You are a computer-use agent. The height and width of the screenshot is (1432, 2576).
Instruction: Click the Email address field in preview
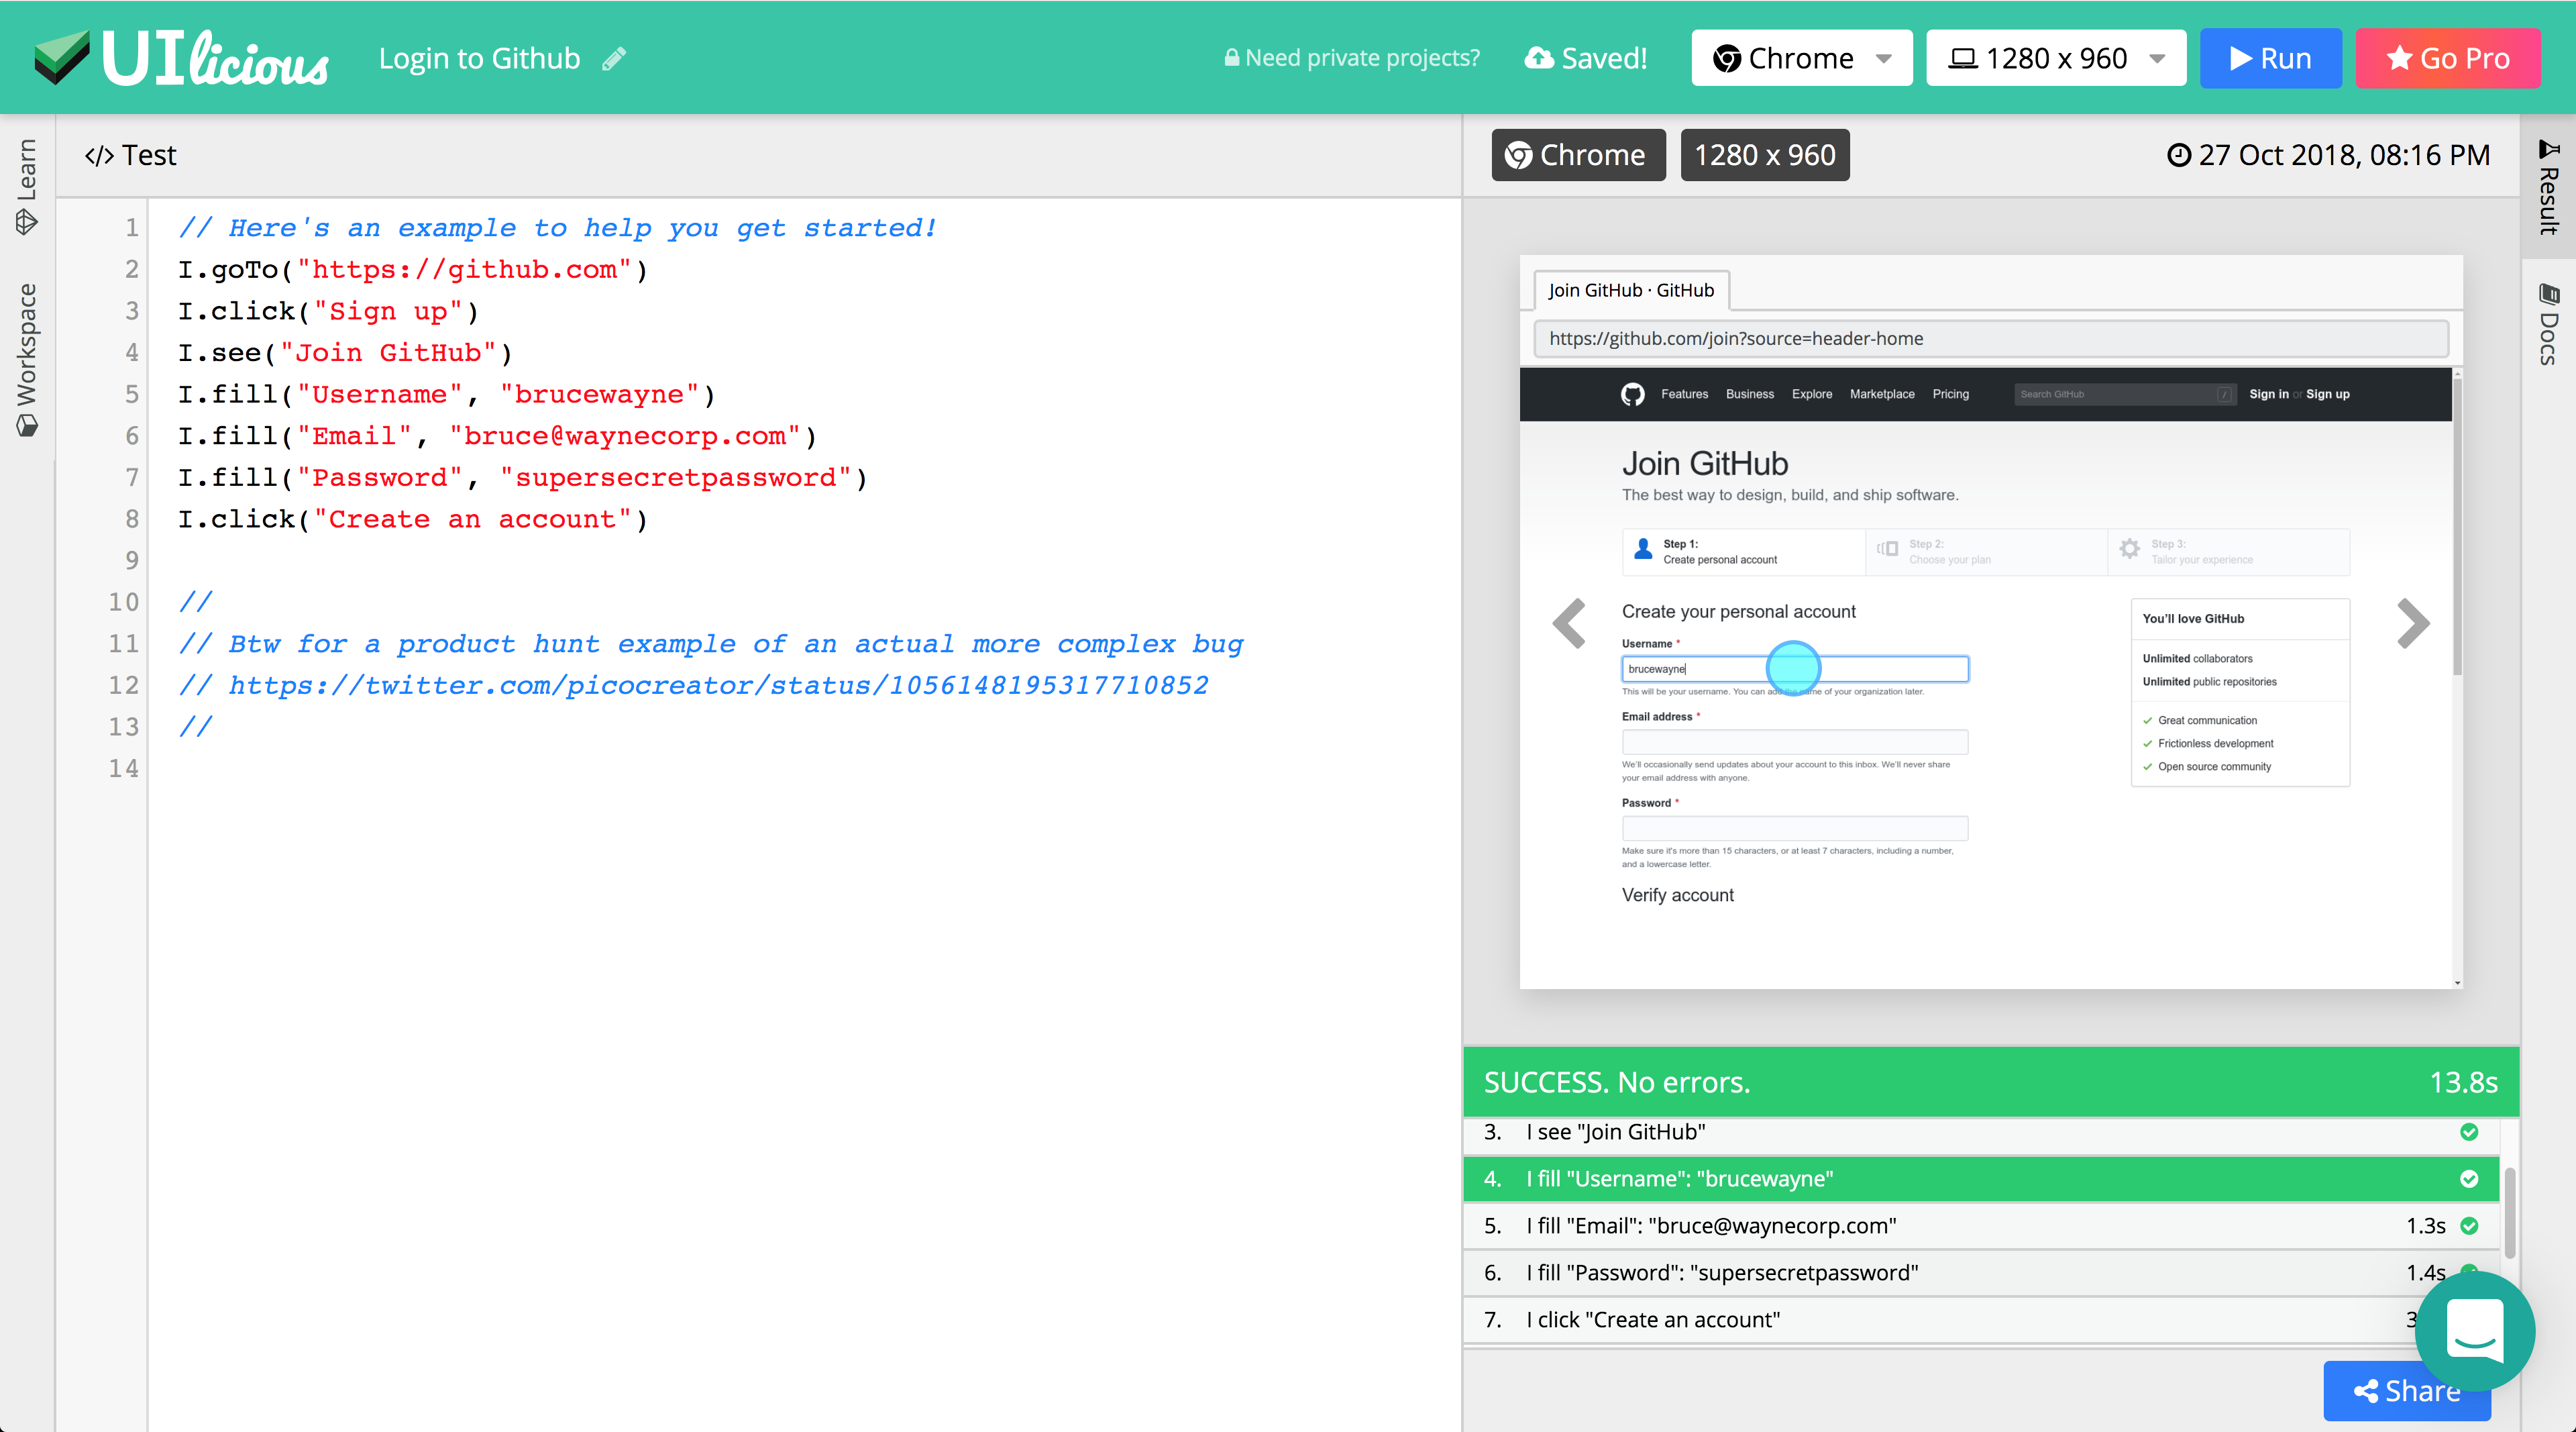coord(1795,742)
